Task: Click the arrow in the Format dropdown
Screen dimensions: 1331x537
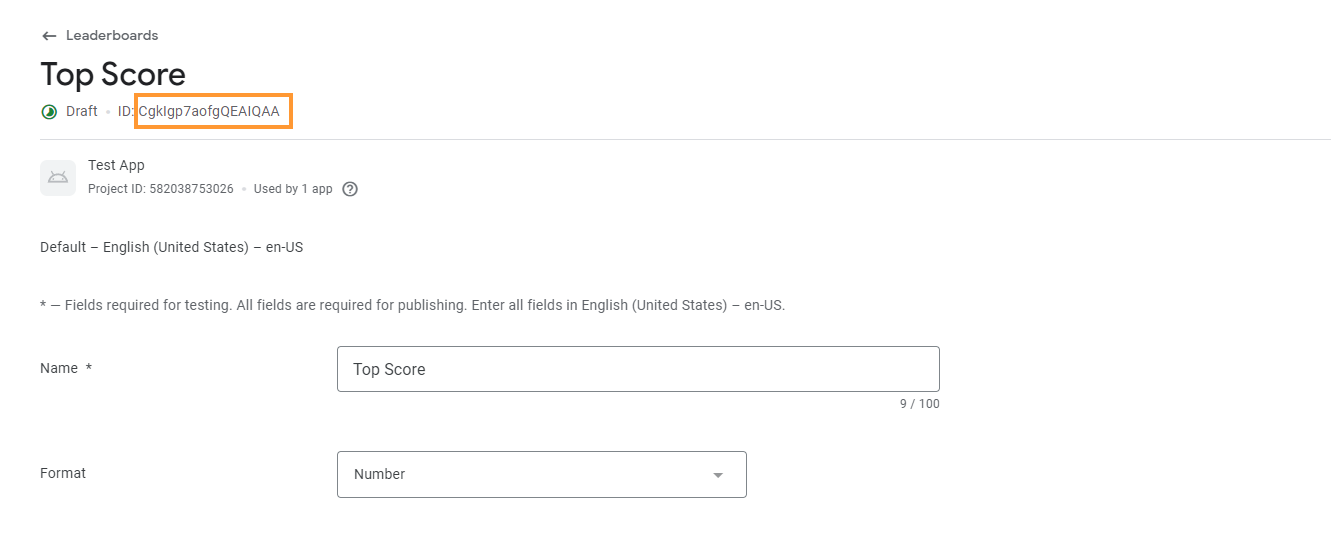Action: coord(717,475)
